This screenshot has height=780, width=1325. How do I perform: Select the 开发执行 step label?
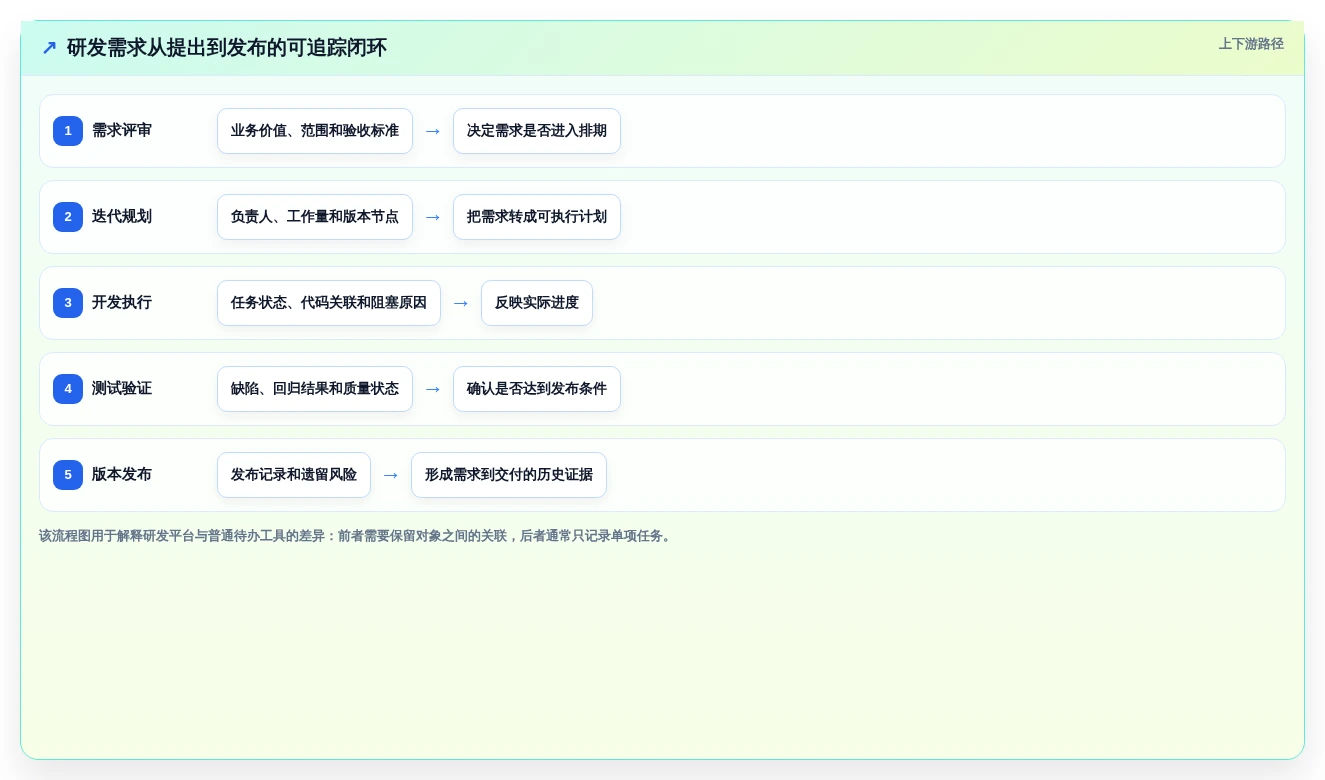pos(122,303)
